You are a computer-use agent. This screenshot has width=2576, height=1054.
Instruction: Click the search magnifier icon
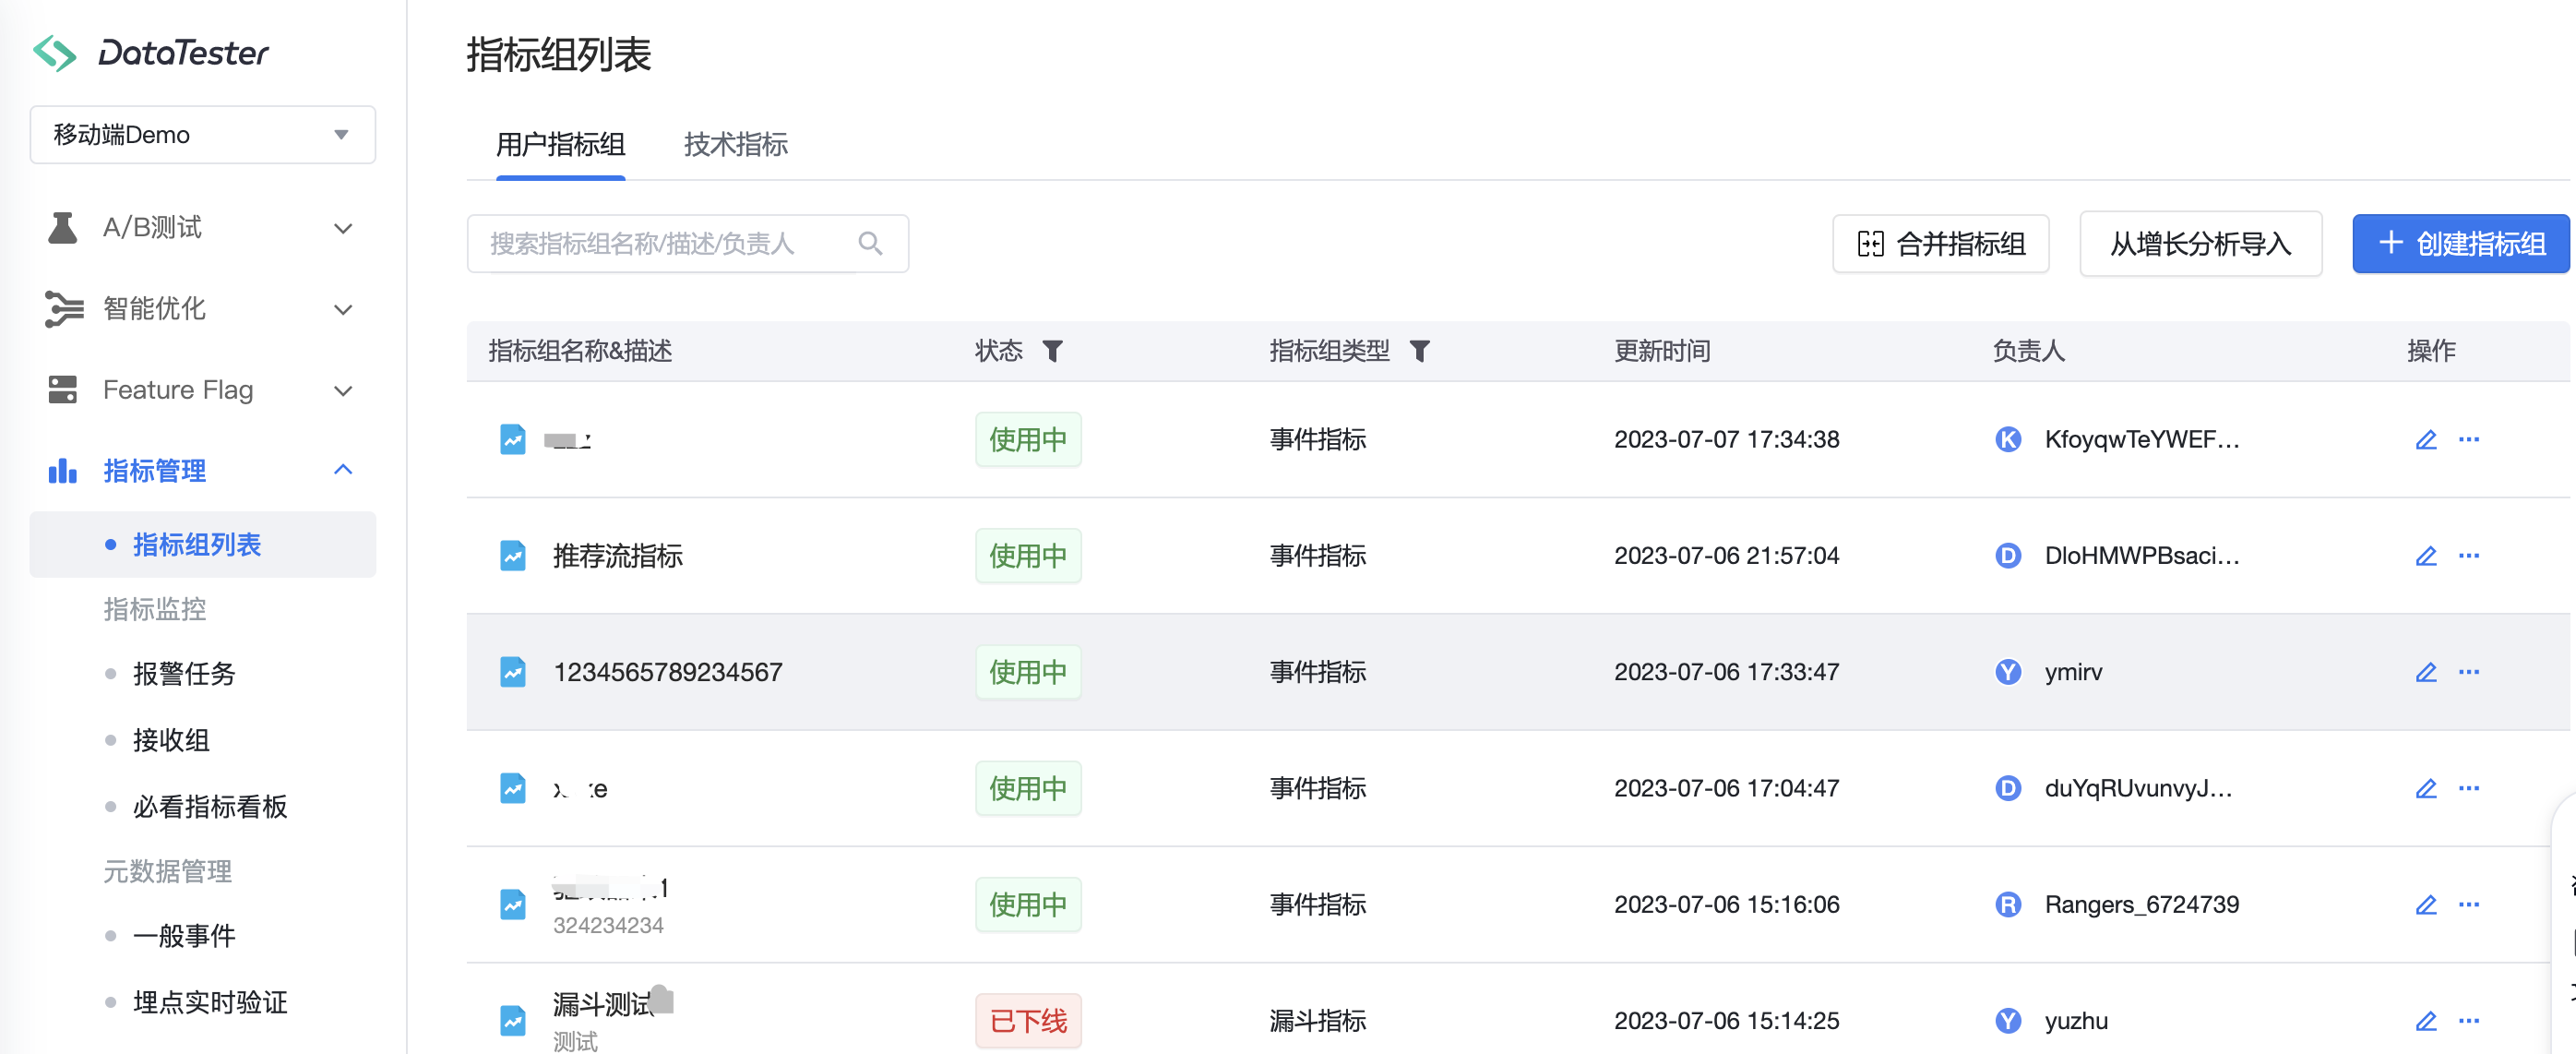[x=870, y=243]
